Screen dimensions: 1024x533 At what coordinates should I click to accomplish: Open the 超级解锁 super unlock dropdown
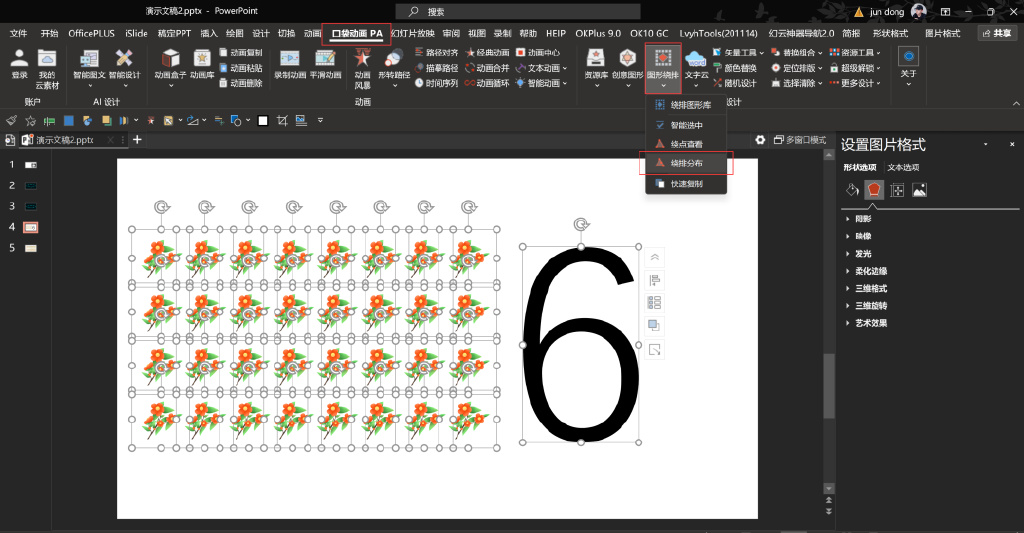(x=855, y=68)
